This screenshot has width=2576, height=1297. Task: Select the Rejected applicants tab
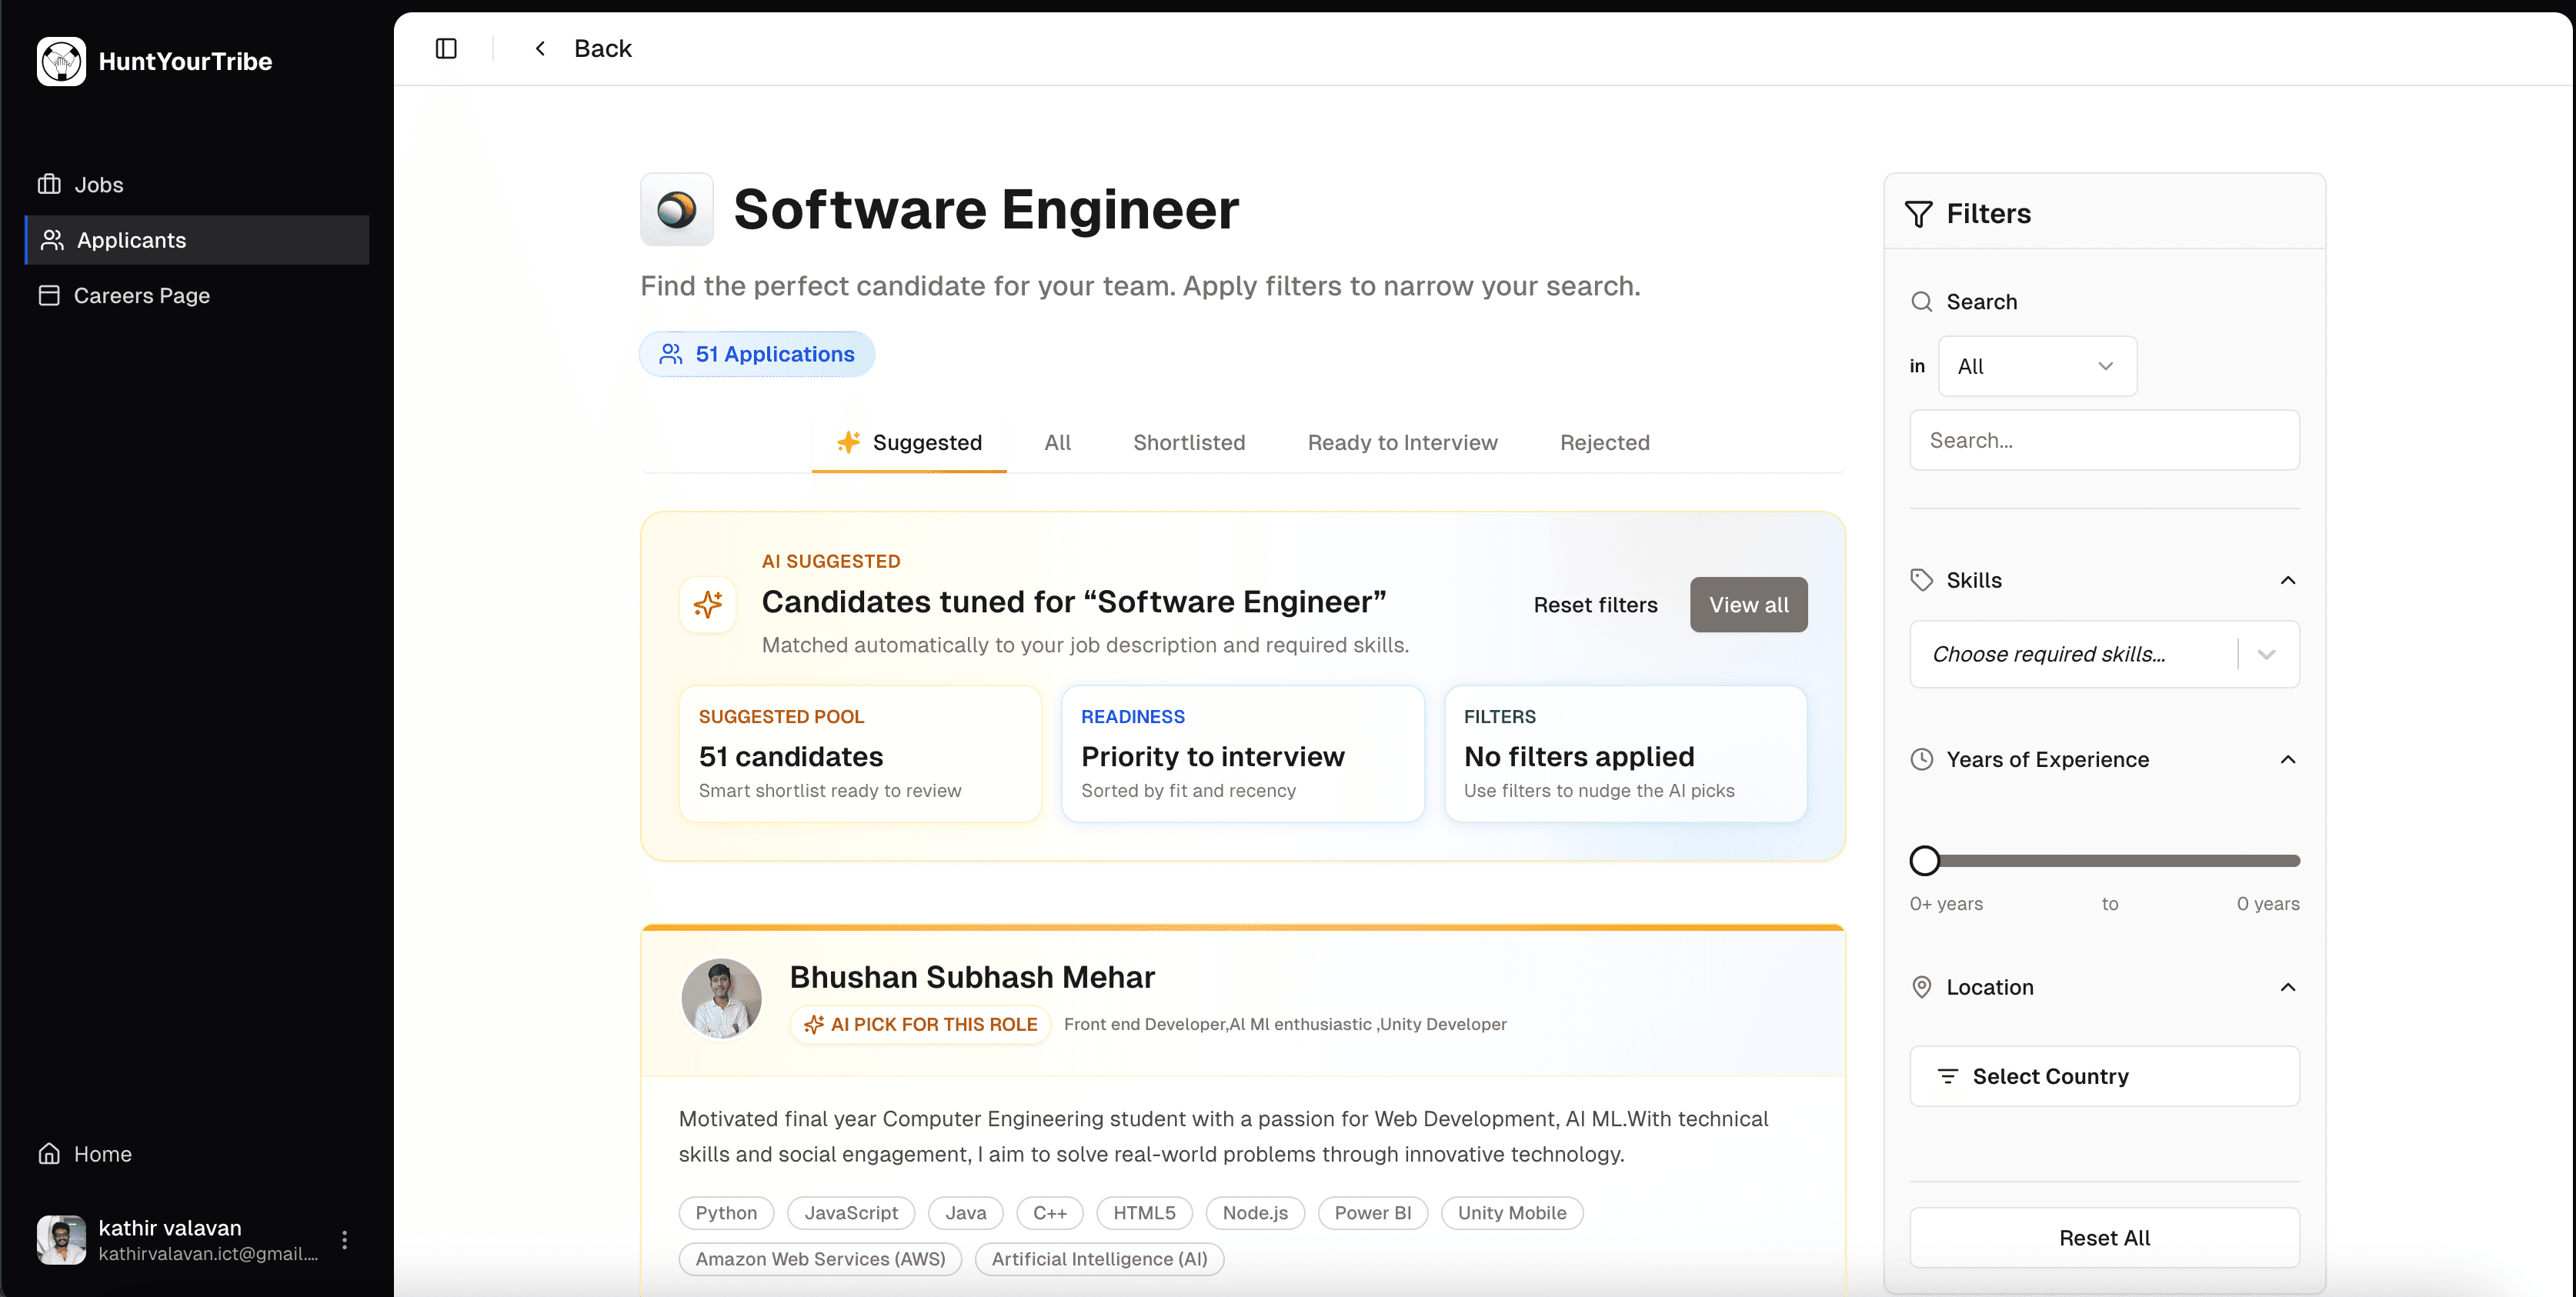tap(1604, 442)
